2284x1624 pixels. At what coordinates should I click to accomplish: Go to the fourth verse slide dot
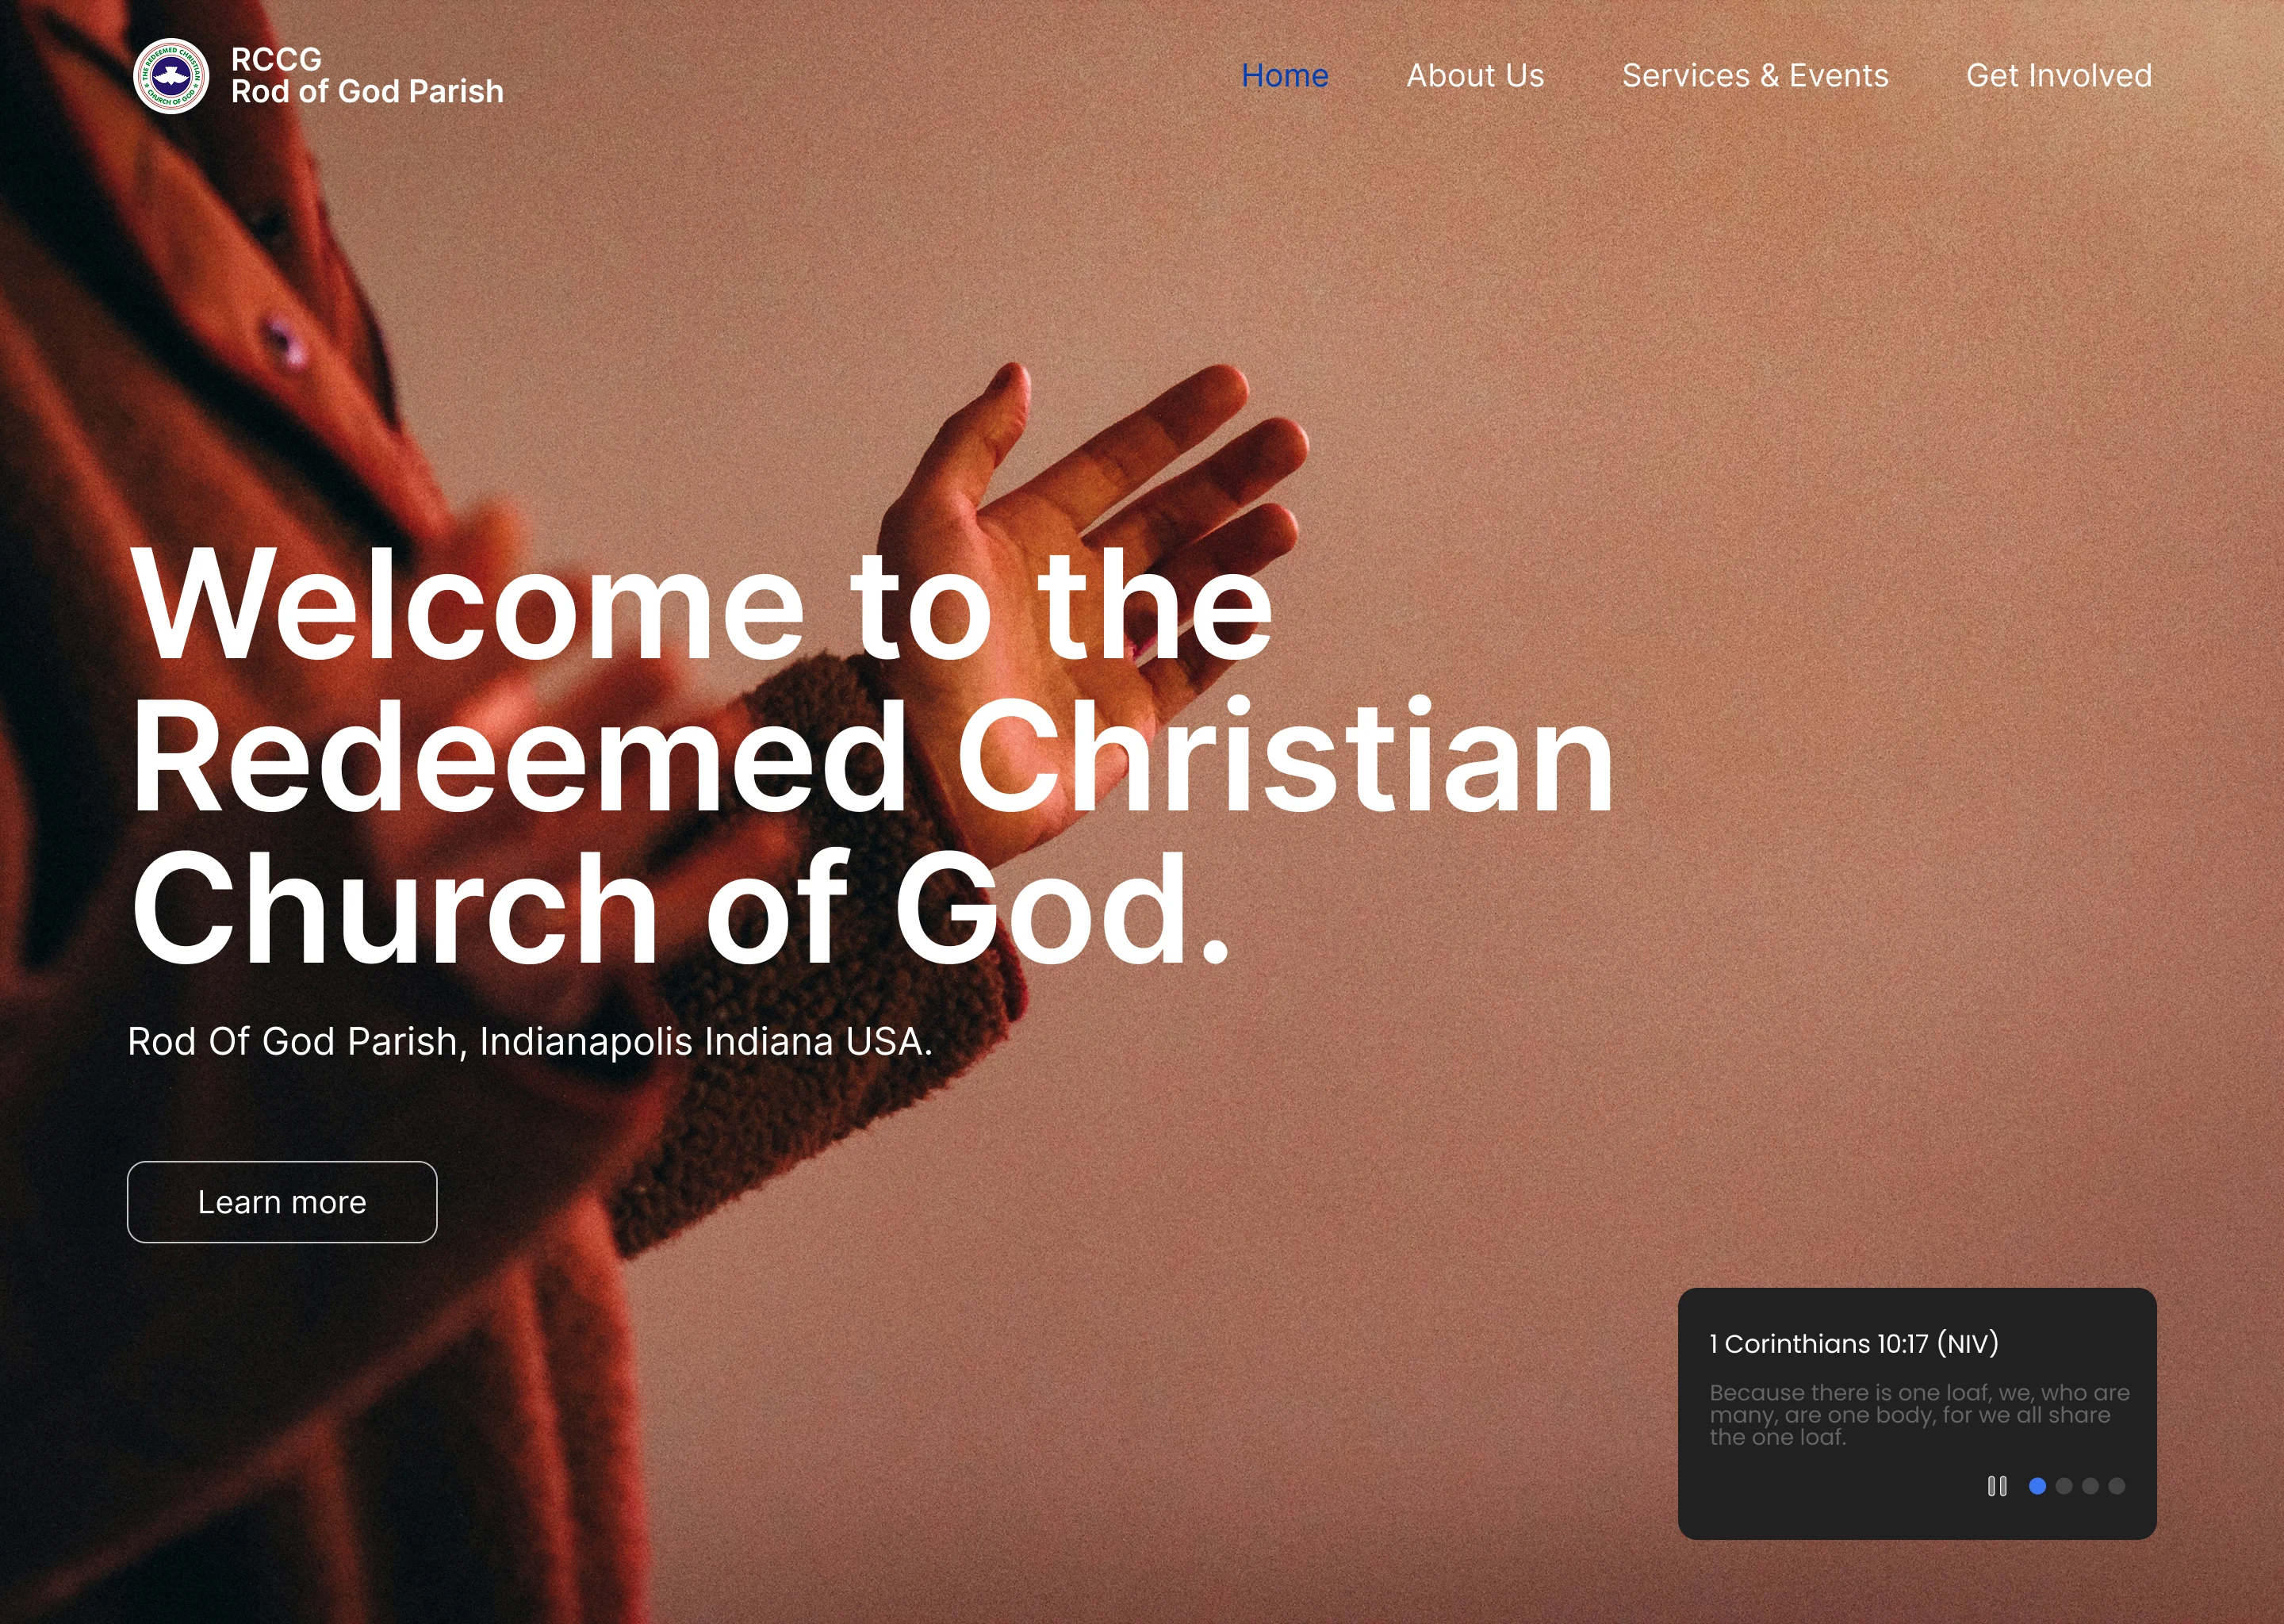(2116, 1486)
